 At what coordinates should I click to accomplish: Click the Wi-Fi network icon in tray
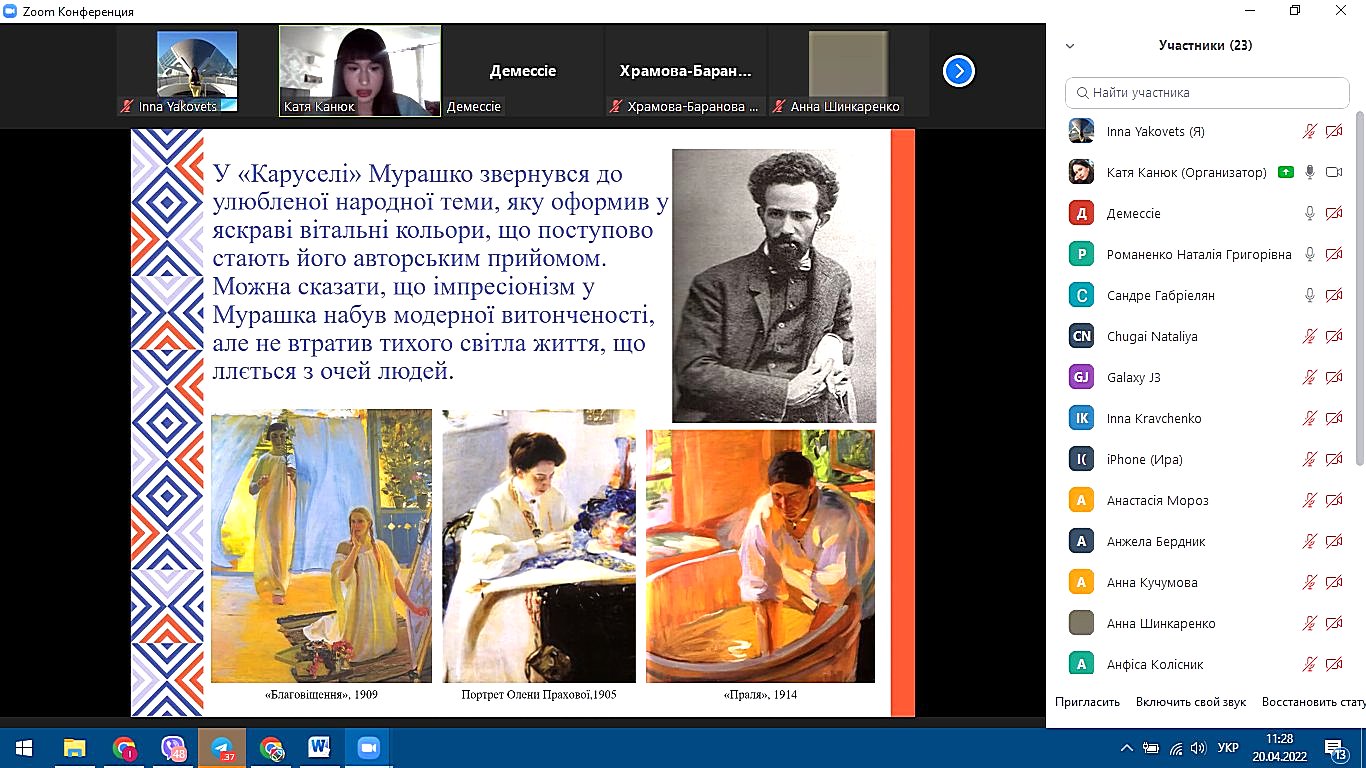(1175, 748)
